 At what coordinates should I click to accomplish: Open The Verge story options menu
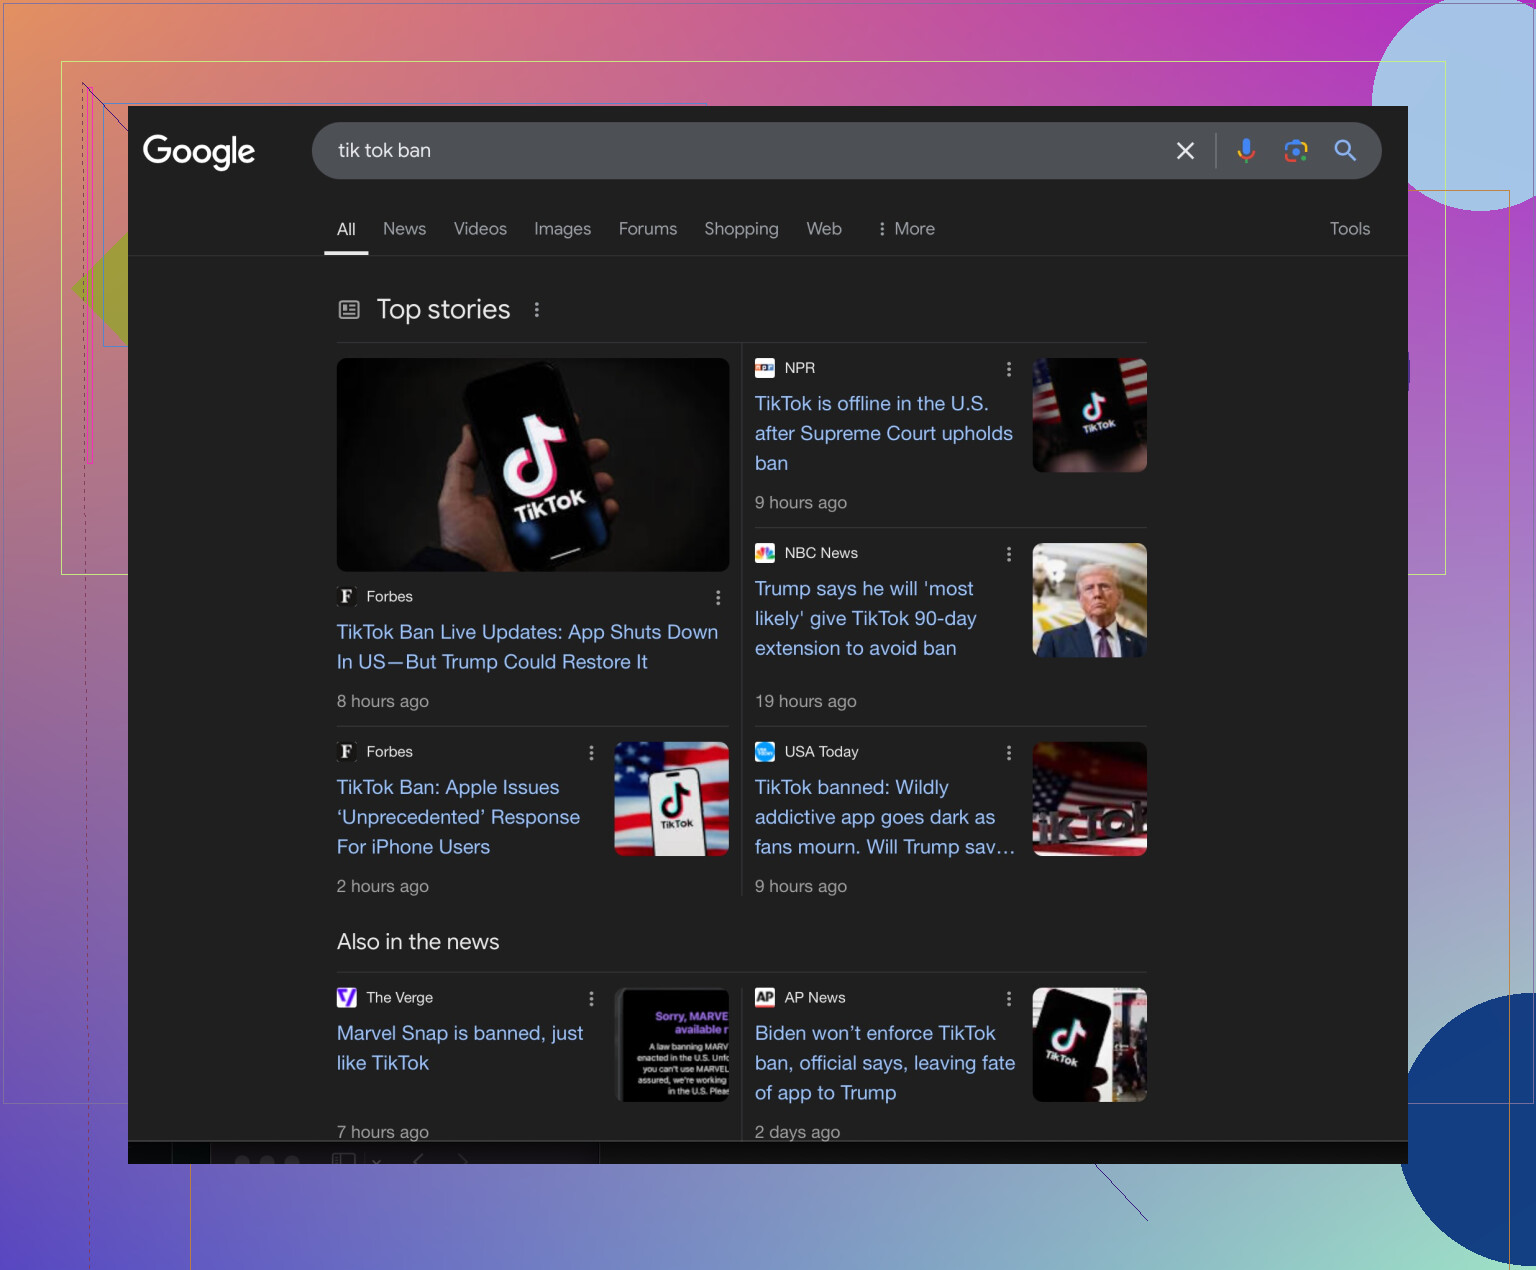tap(591, 998)
